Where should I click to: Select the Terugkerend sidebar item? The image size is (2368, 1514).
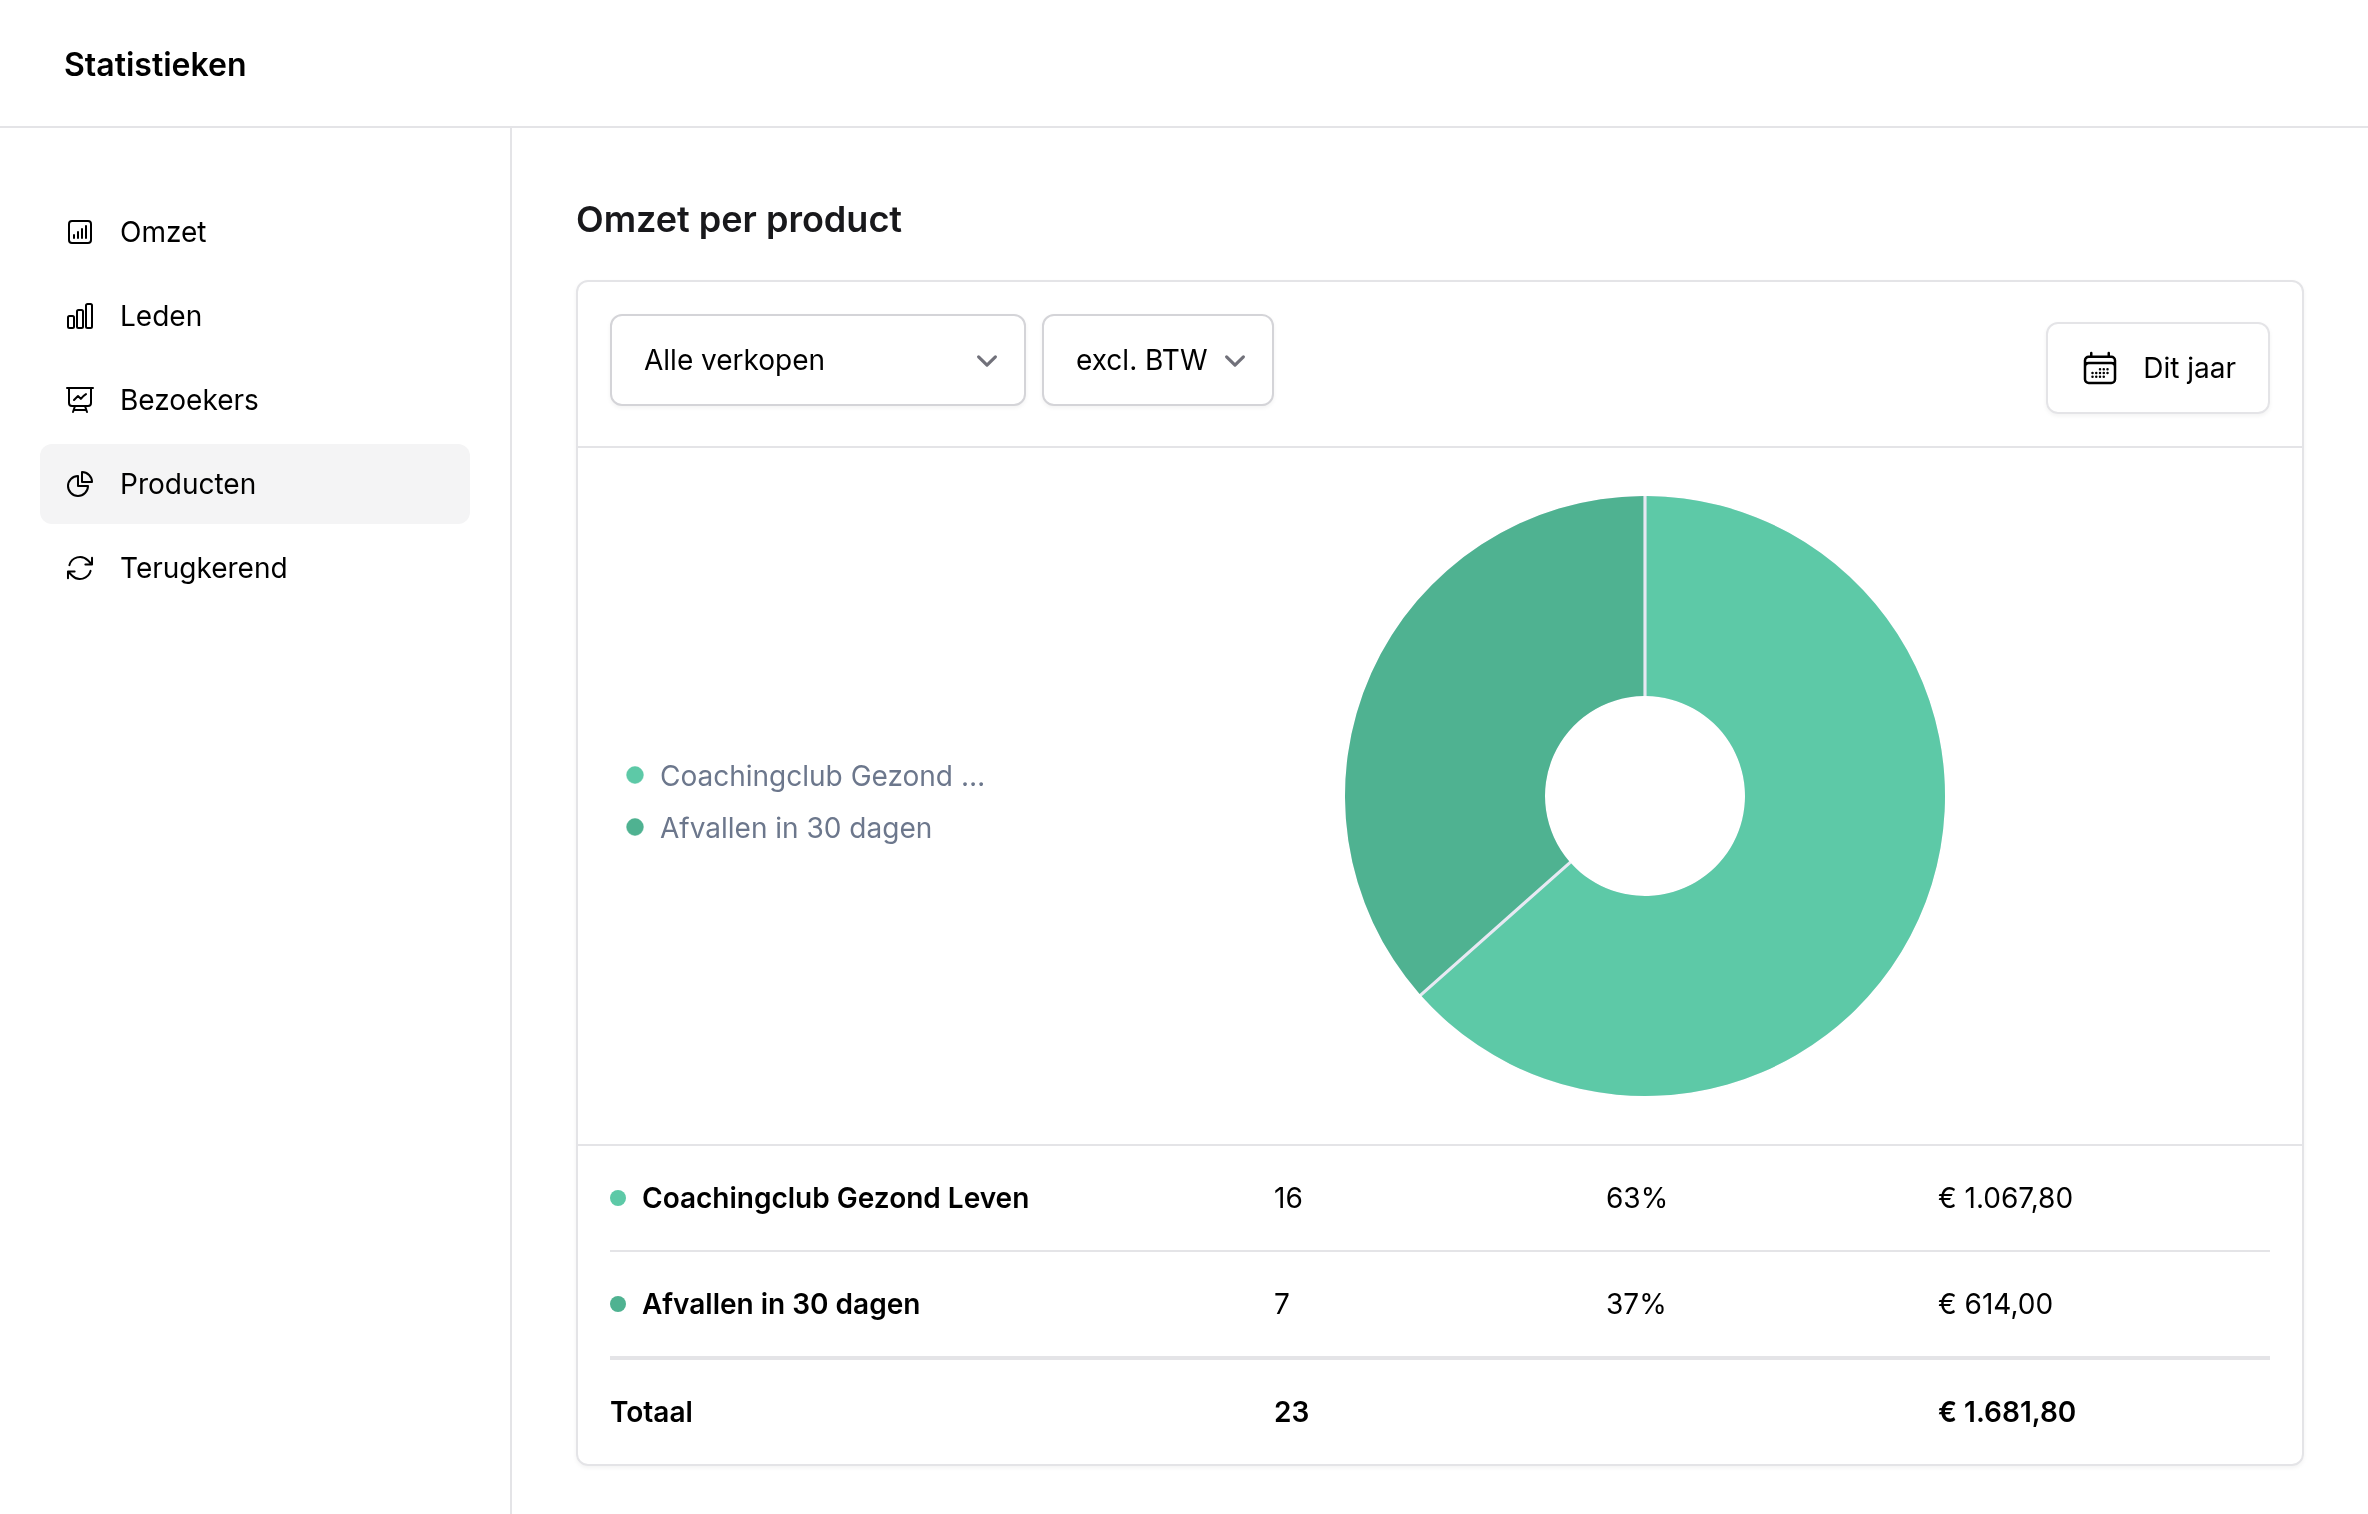click(255, 568)
